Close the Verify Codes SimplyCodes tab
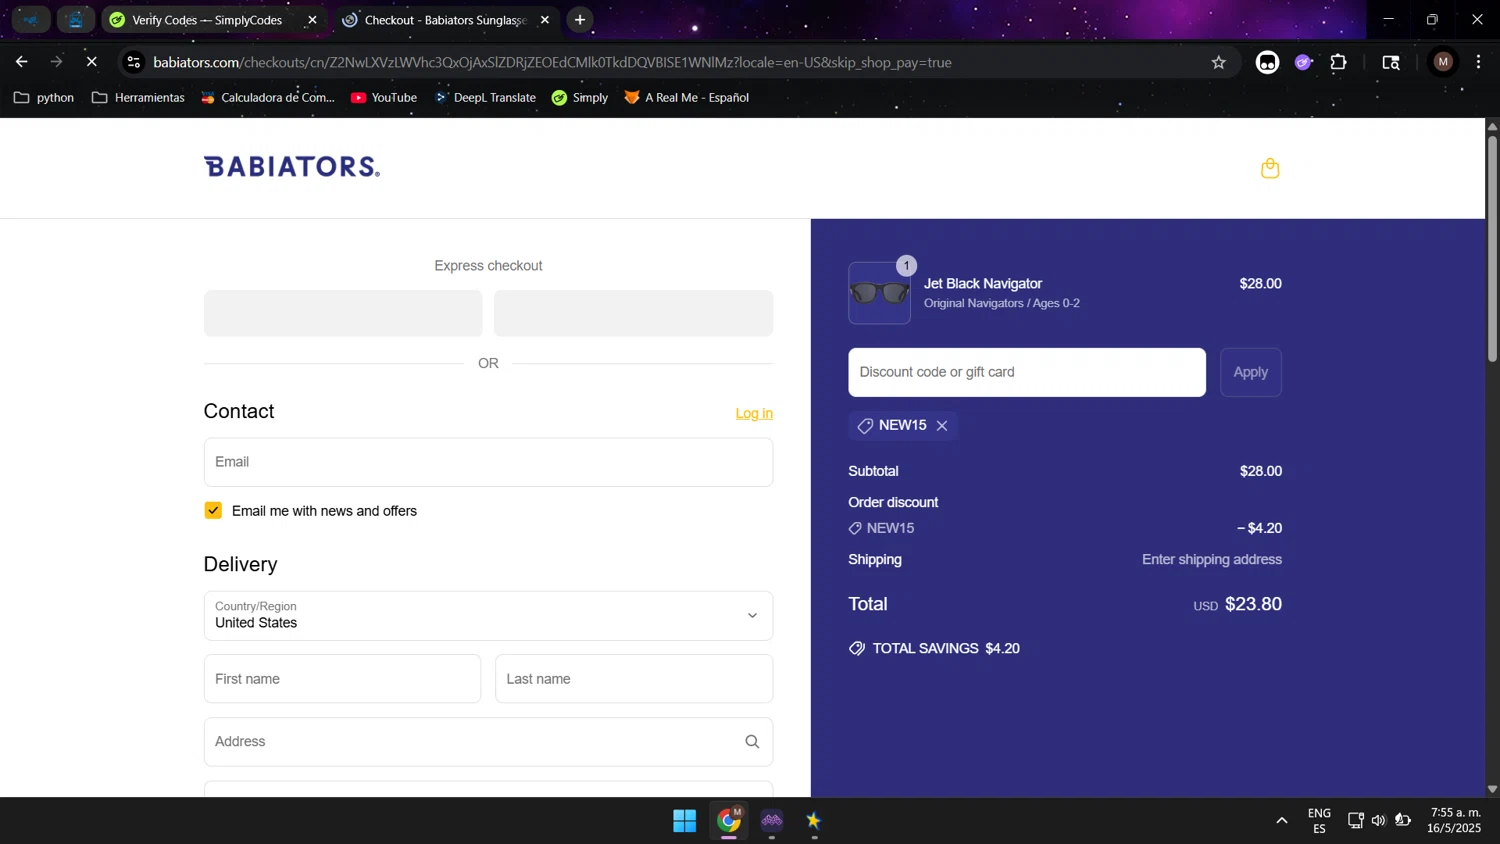1500x844 pixels. 312,20
